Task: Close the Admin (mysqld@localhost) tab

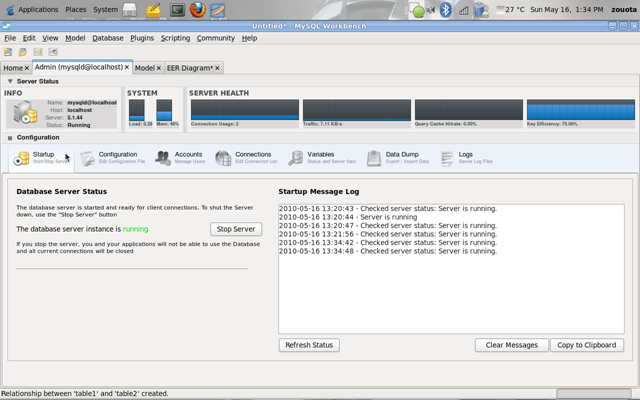Action: pyautogui.click(x=127, y=67)
